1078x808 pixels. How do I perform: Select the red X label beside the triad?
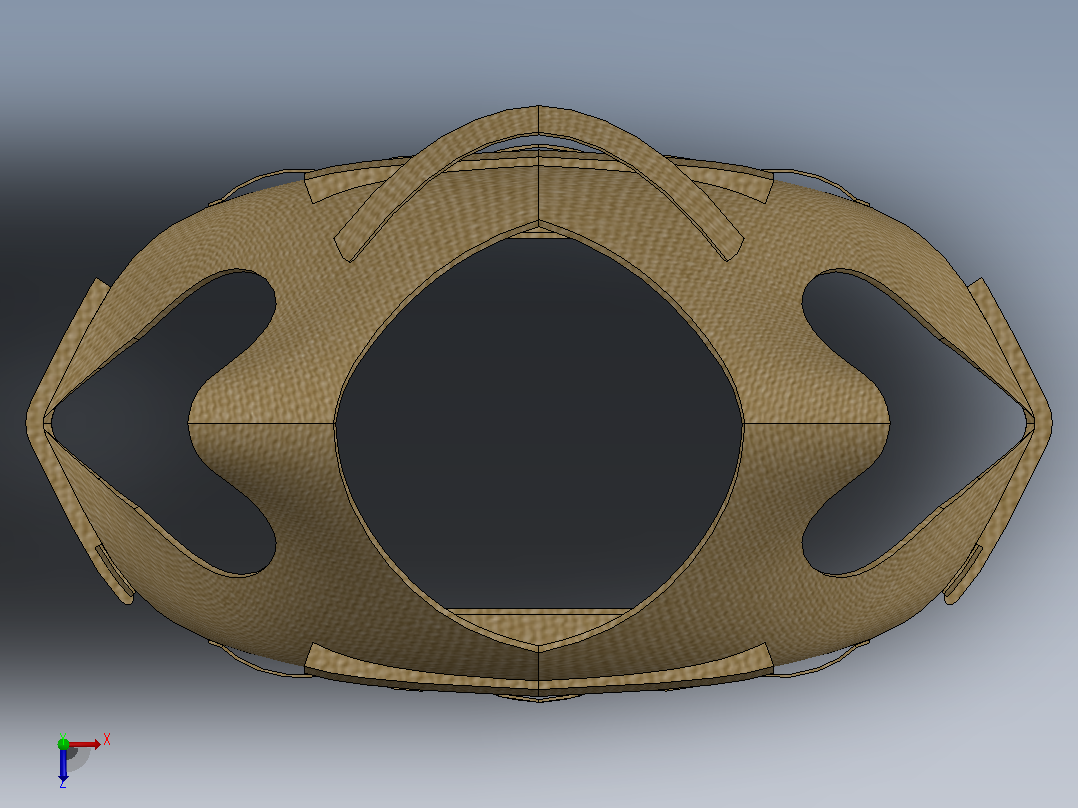point(107,740)
